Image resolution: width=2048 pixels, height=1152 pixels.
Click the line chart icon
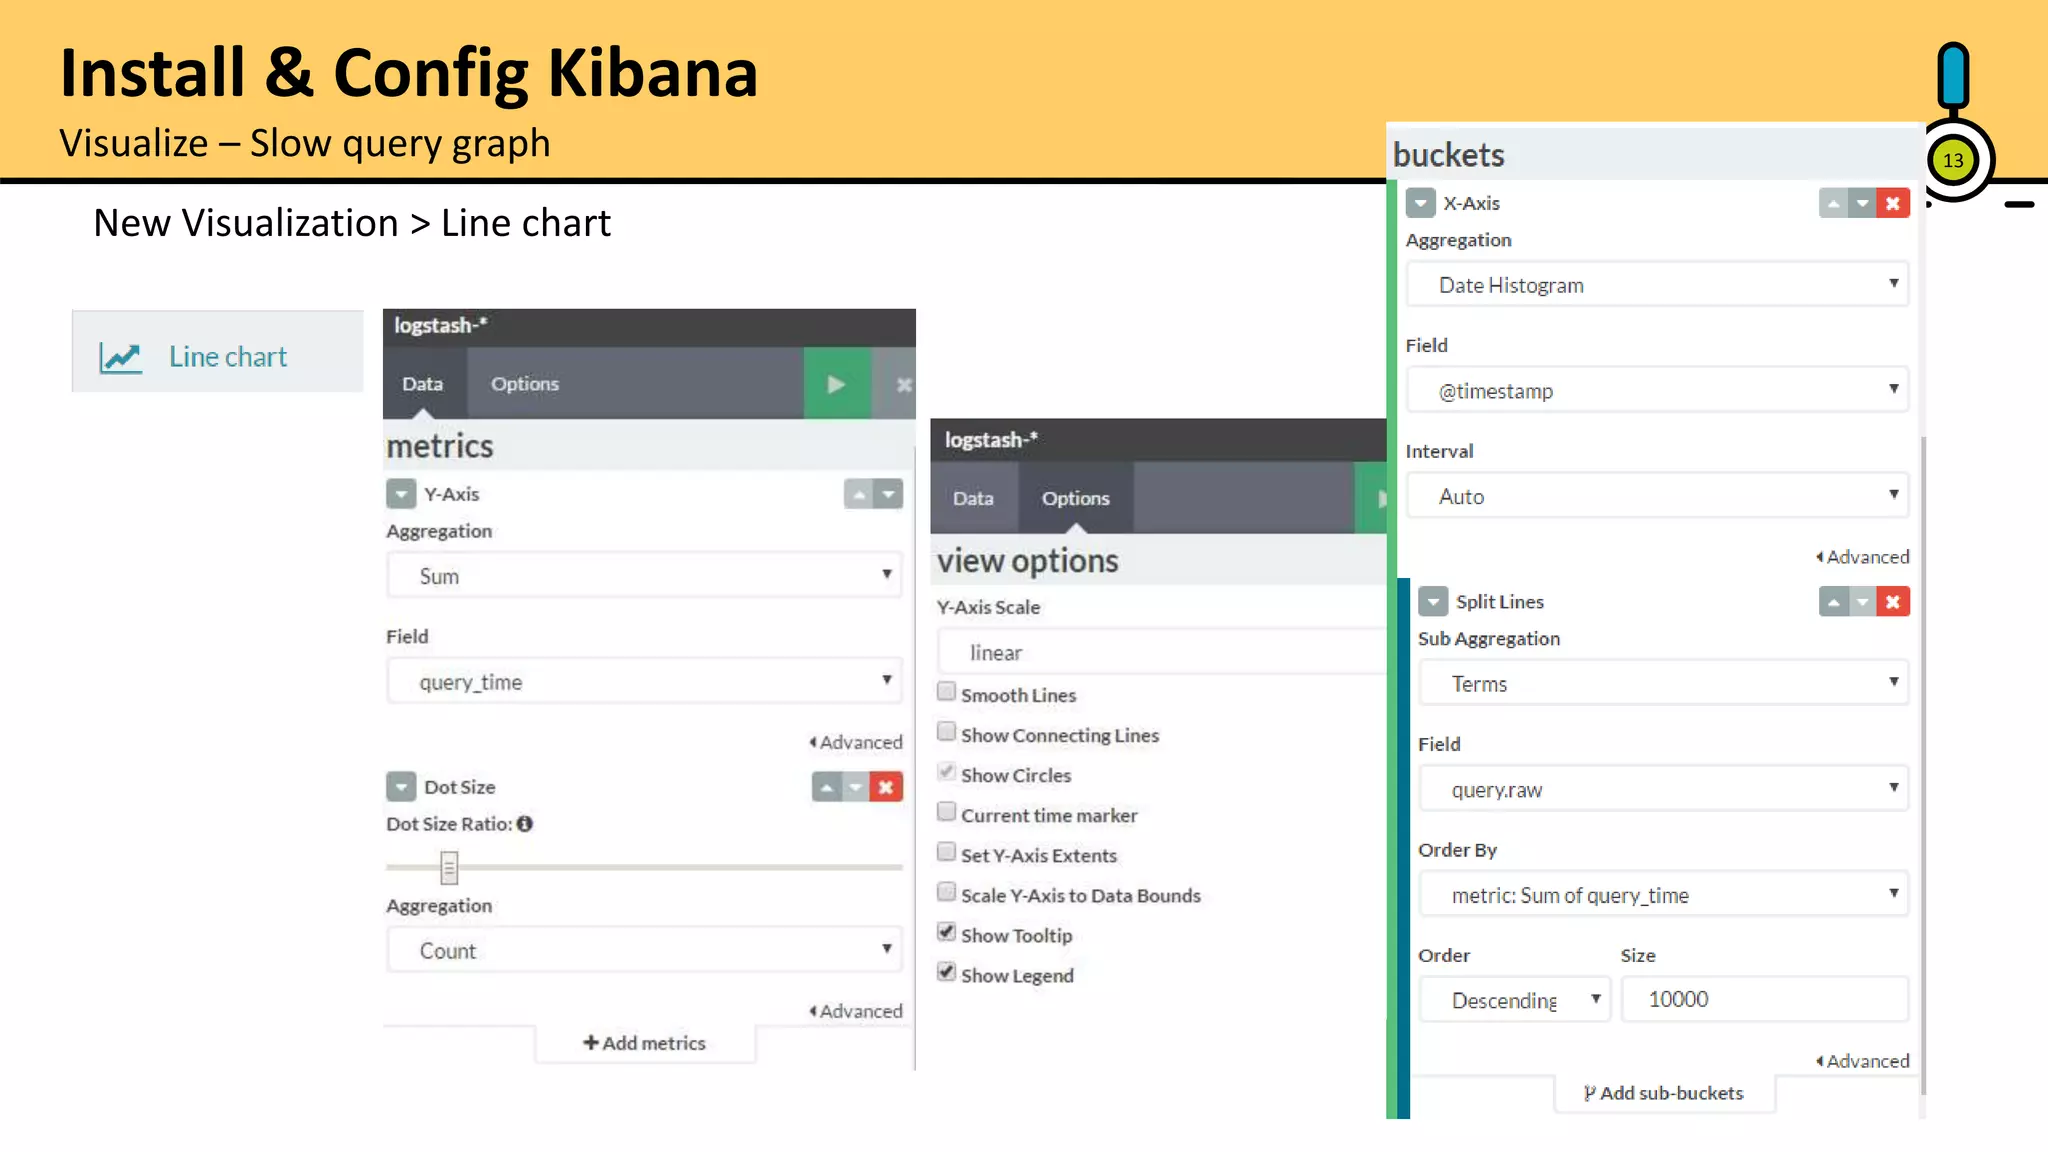(121, 357)
